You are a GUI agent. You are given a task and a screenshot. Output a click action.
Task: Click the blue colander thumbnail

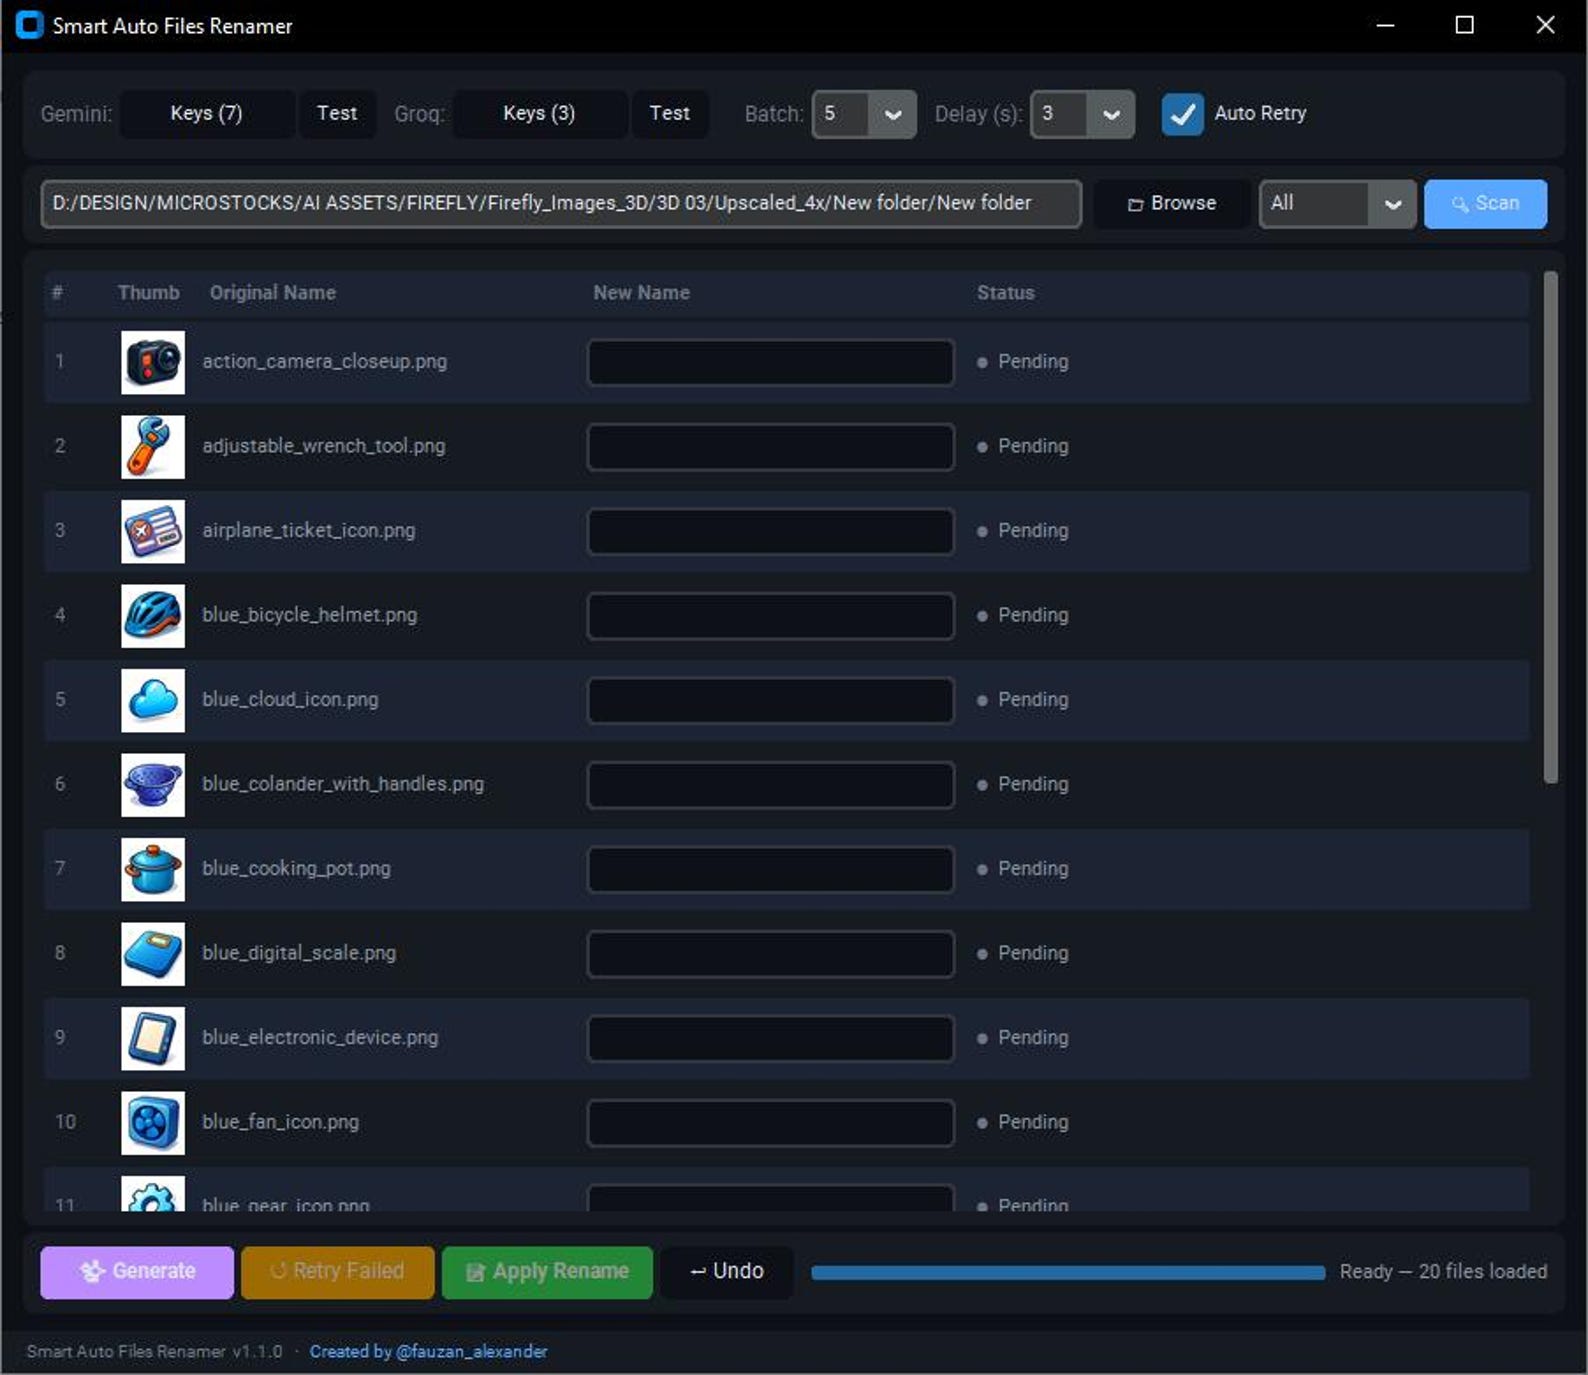[153, 785]
